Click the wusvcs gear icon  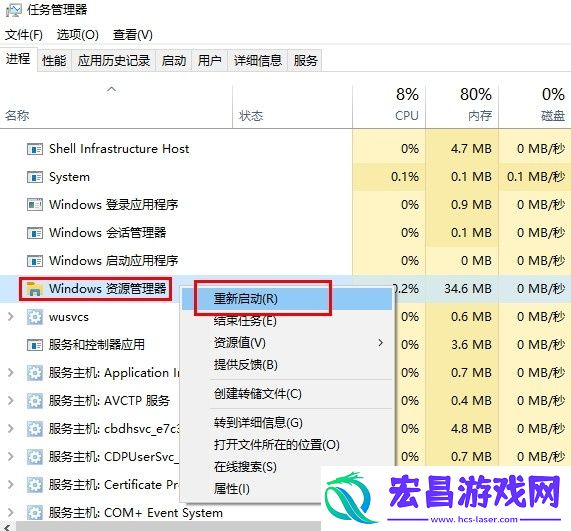tap(35, 317)
